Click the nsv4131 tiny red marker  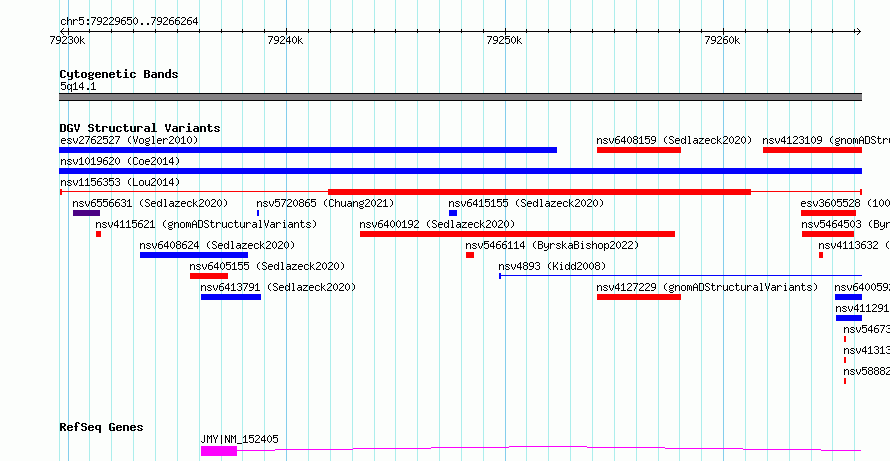(x=845, y=360)
